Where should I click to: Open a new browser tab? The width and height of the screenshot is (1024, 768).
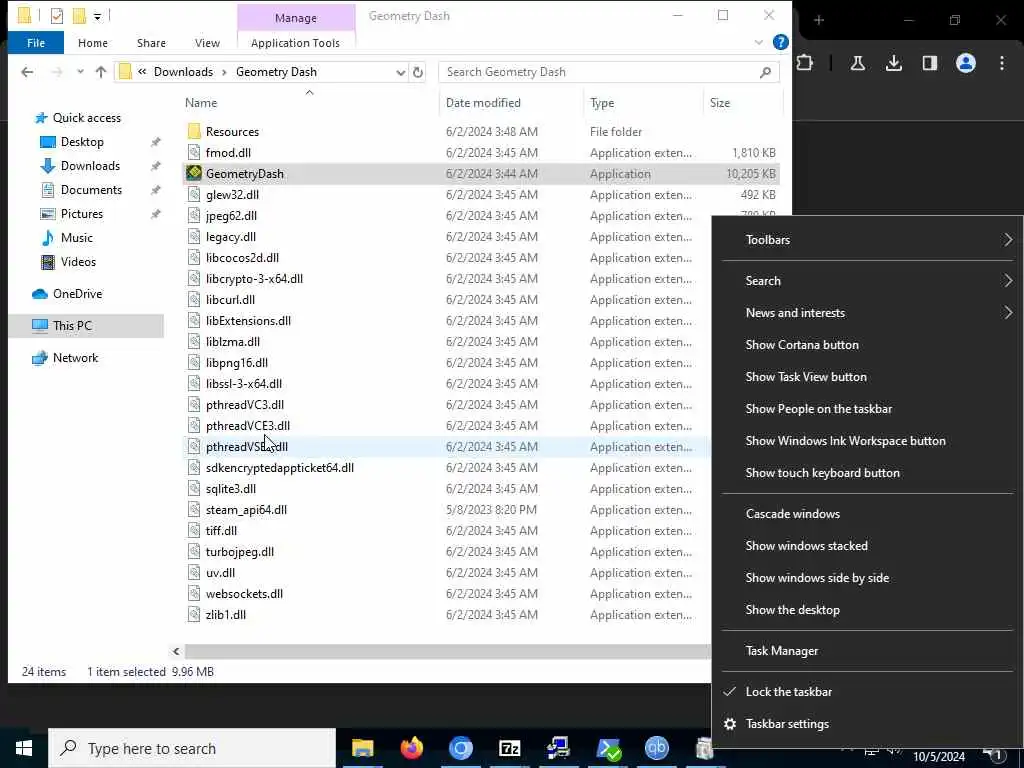pos(819,20)
